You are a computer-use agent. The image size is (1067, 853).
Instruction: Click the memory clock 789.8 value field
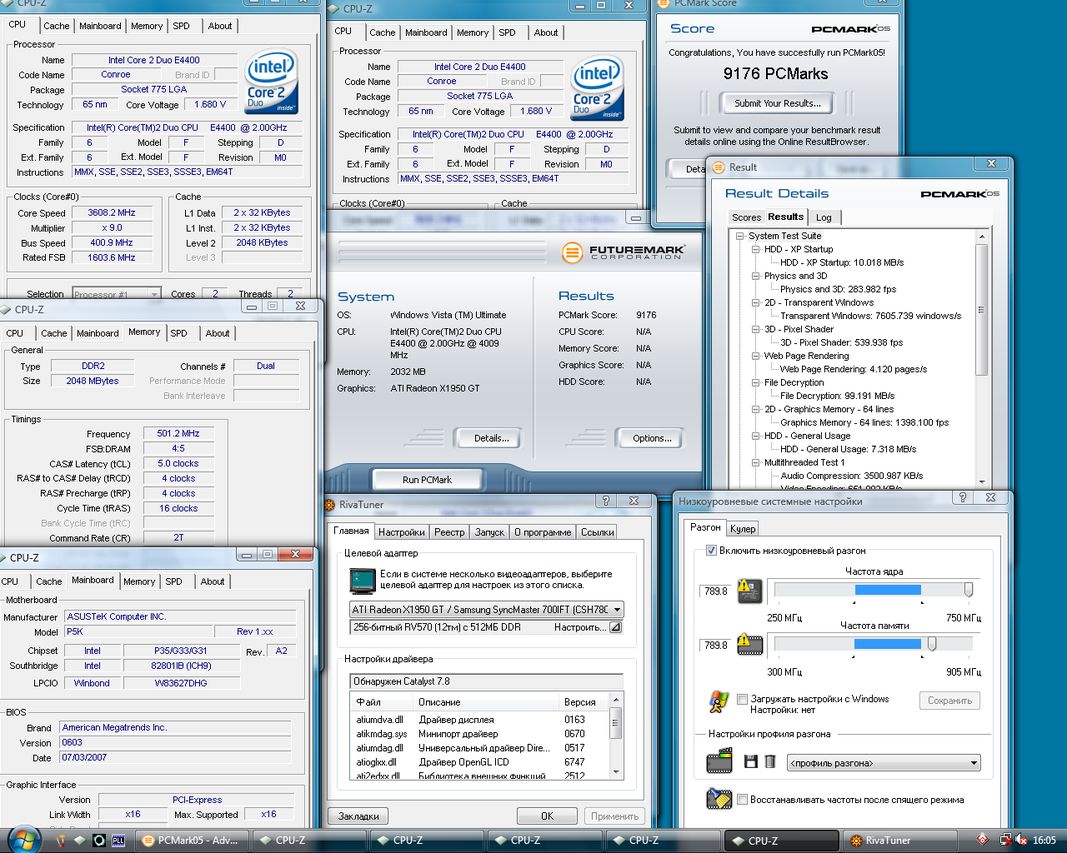click(x=715, y=645)
